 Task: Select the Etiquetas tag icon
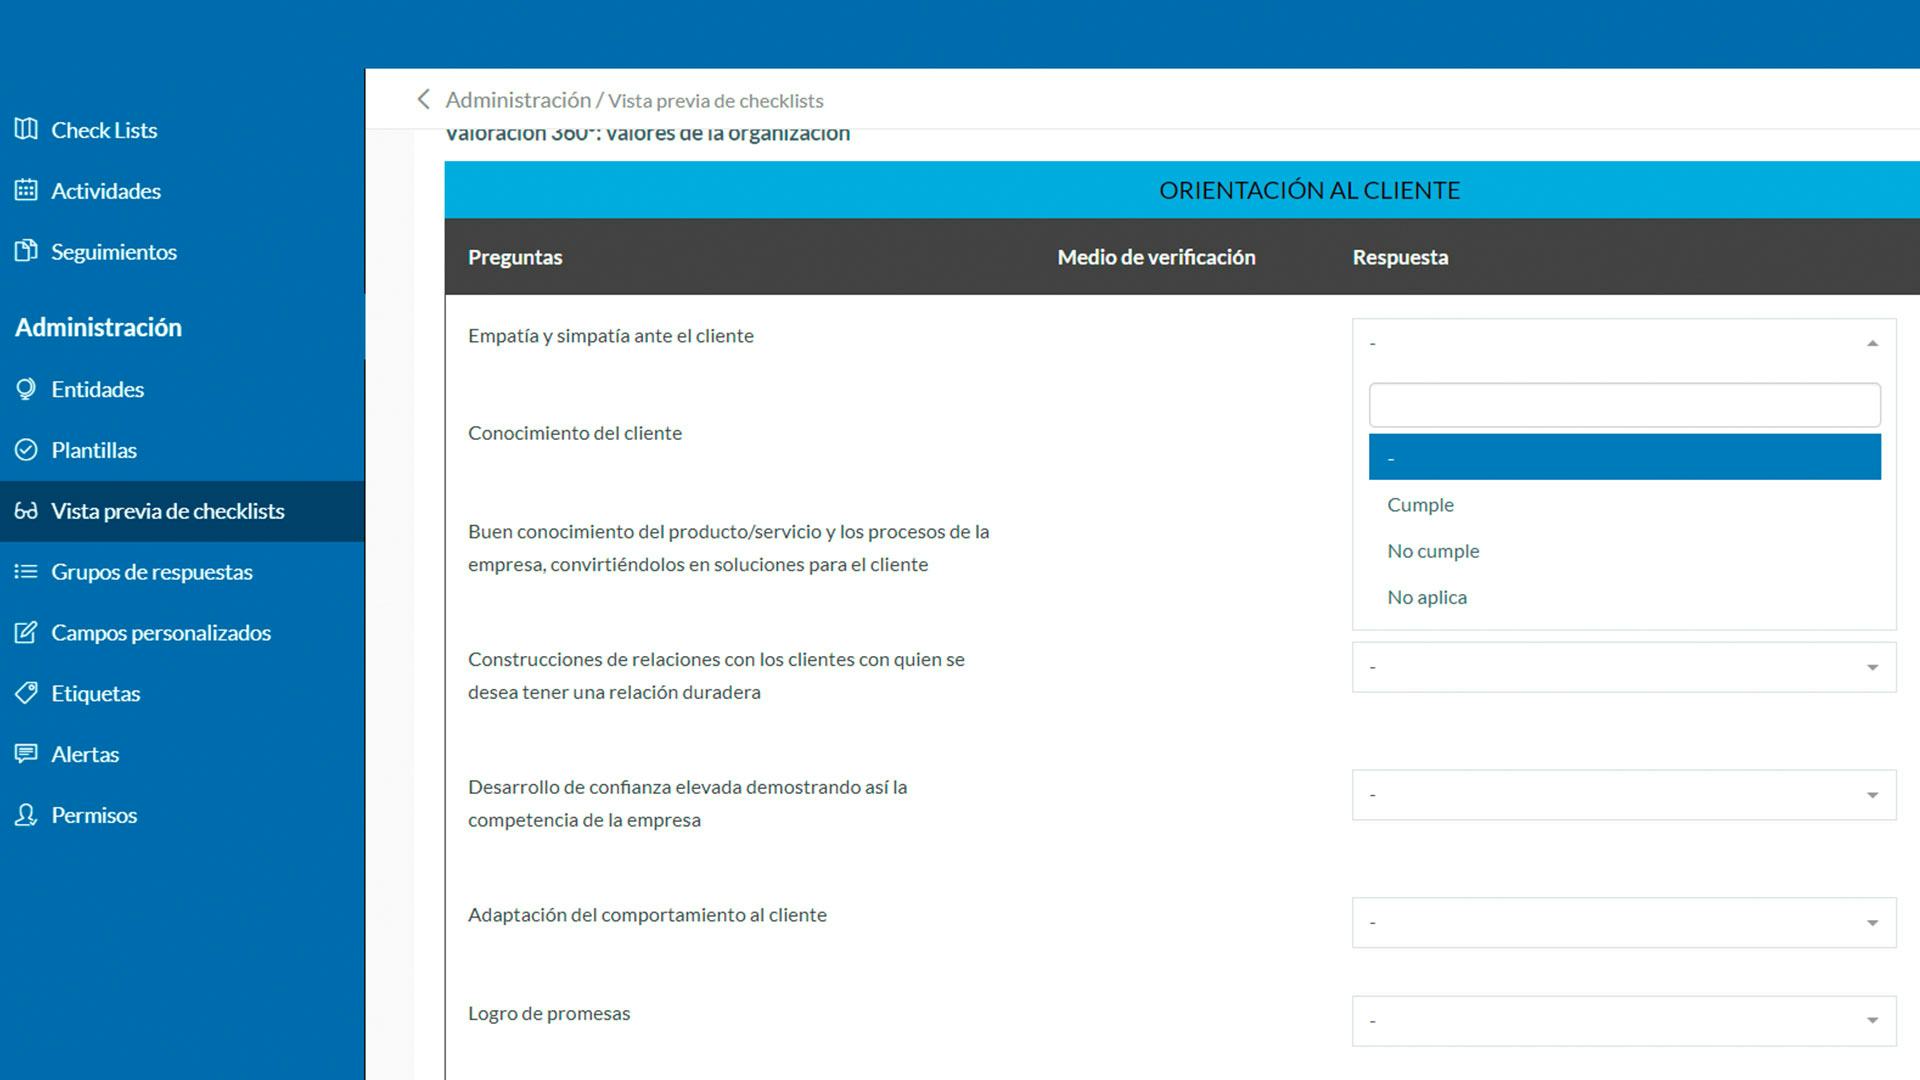coord(27,693)
